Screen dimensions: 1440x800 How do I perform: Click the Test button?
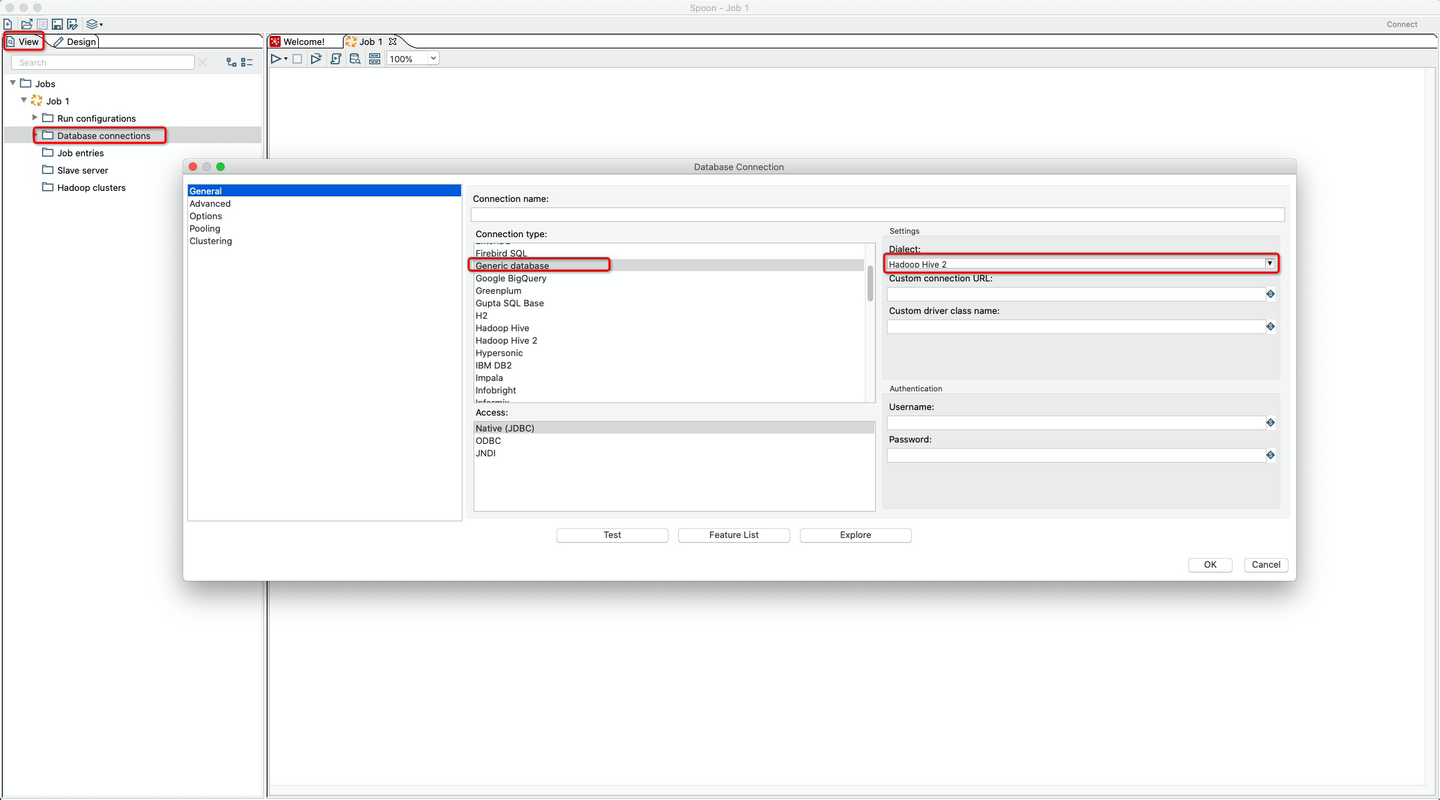(x=612, y=535)
